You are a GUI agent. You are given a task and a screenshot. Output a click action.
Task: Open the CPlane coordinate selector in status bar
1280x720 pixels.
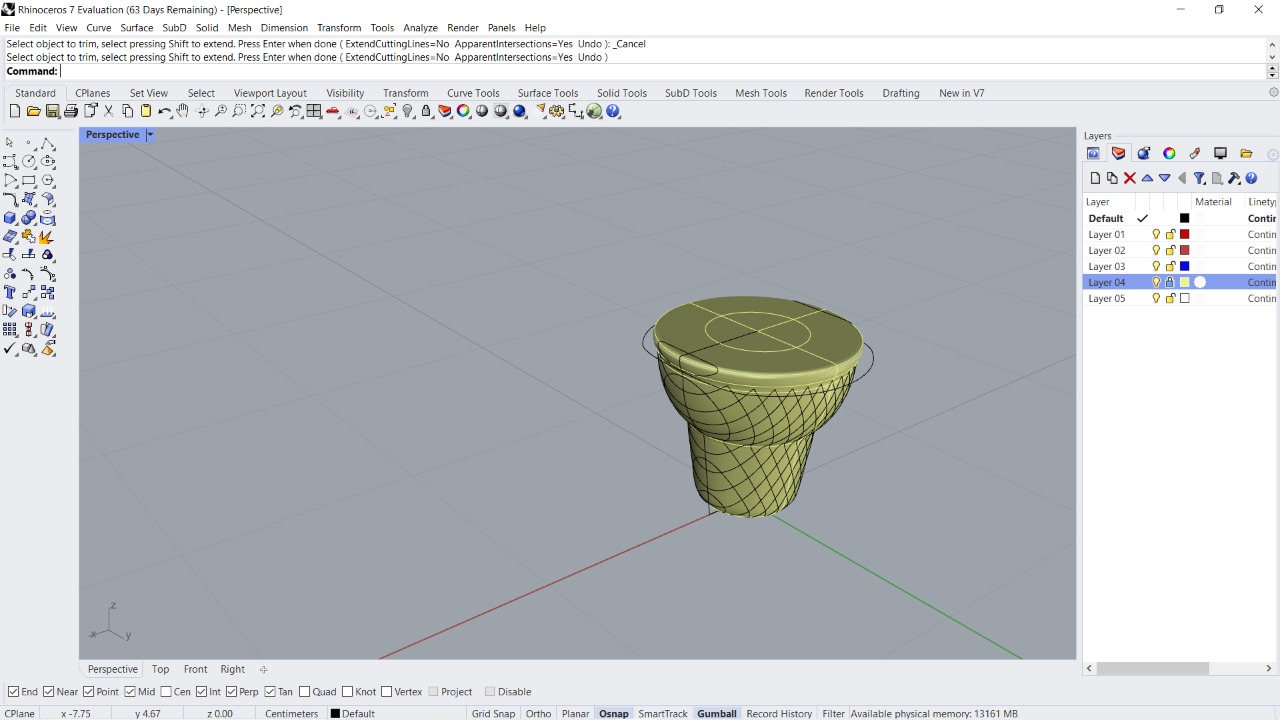pyautogui.click(x=20, y=713)
